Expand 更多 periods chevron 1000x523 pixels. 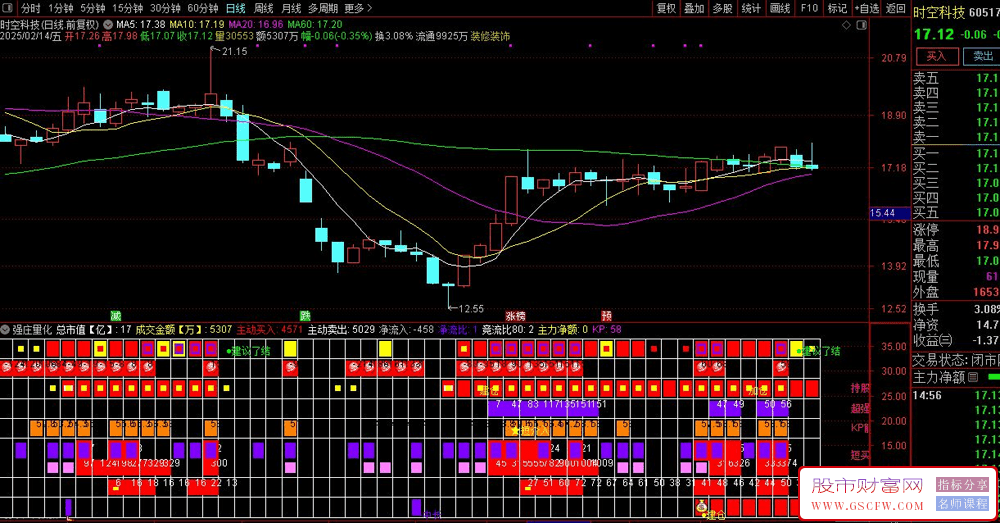click(x=369, y=8)
